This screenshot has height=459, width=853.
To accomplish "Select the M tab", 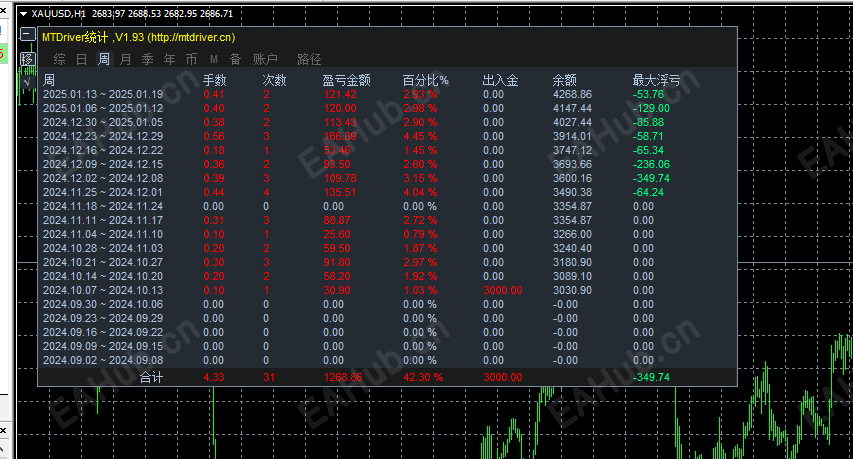I will pos(214,59).
